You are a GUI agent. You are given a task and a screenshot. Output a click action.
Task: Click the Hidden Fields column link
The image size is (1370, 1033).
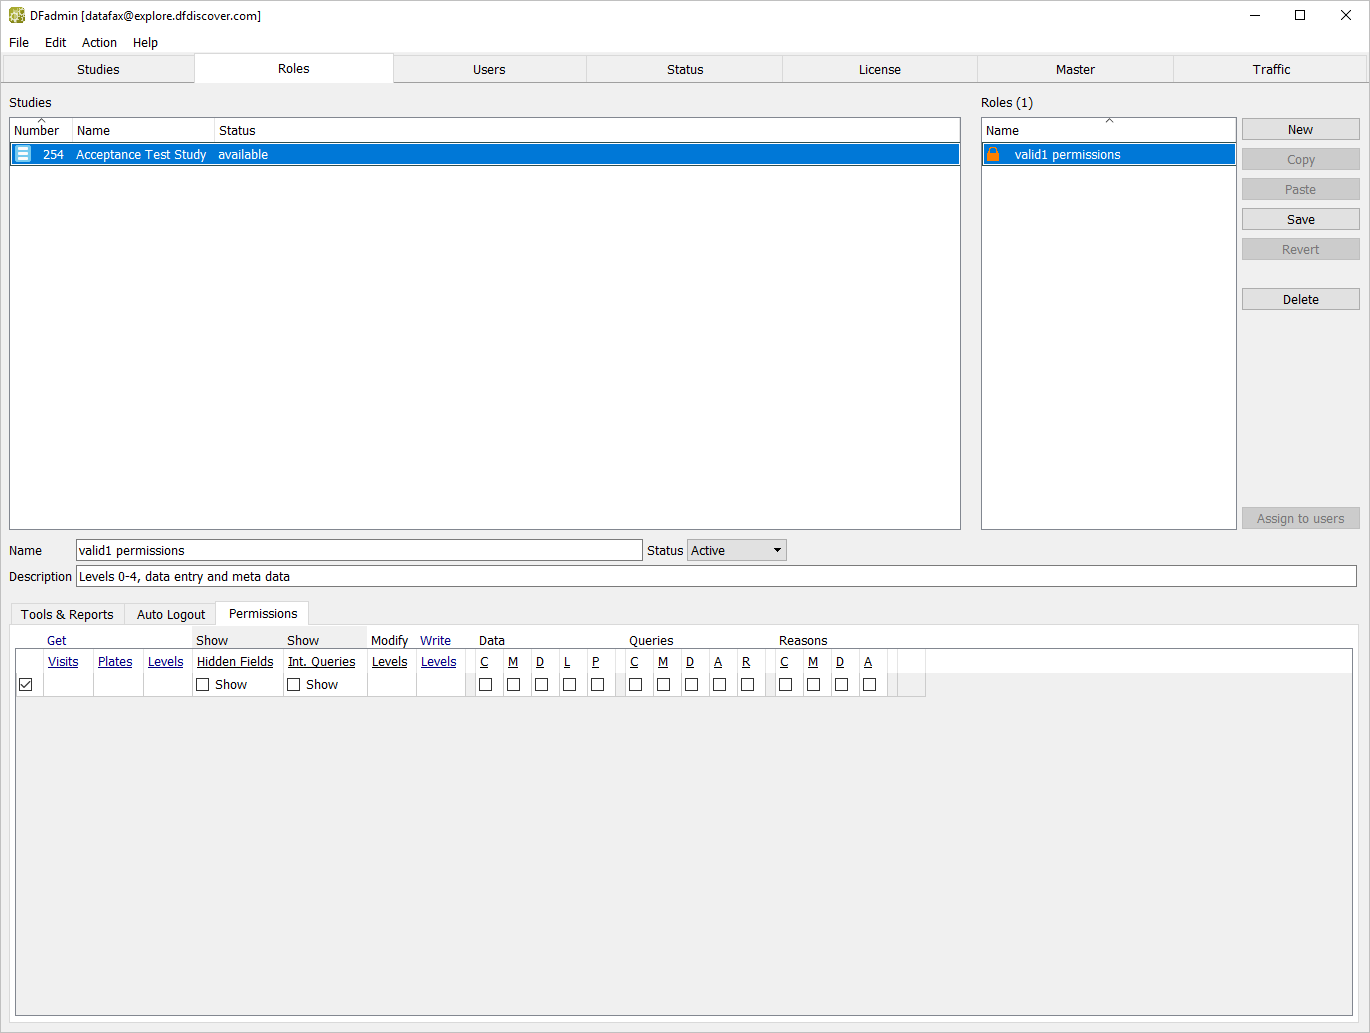pos(235,662)
